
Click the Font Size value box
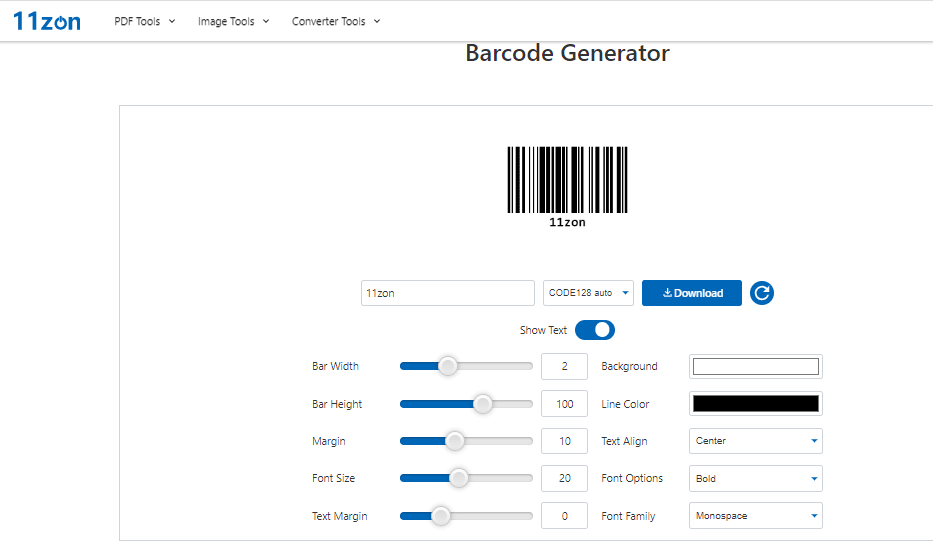click(x=564, y=479)
